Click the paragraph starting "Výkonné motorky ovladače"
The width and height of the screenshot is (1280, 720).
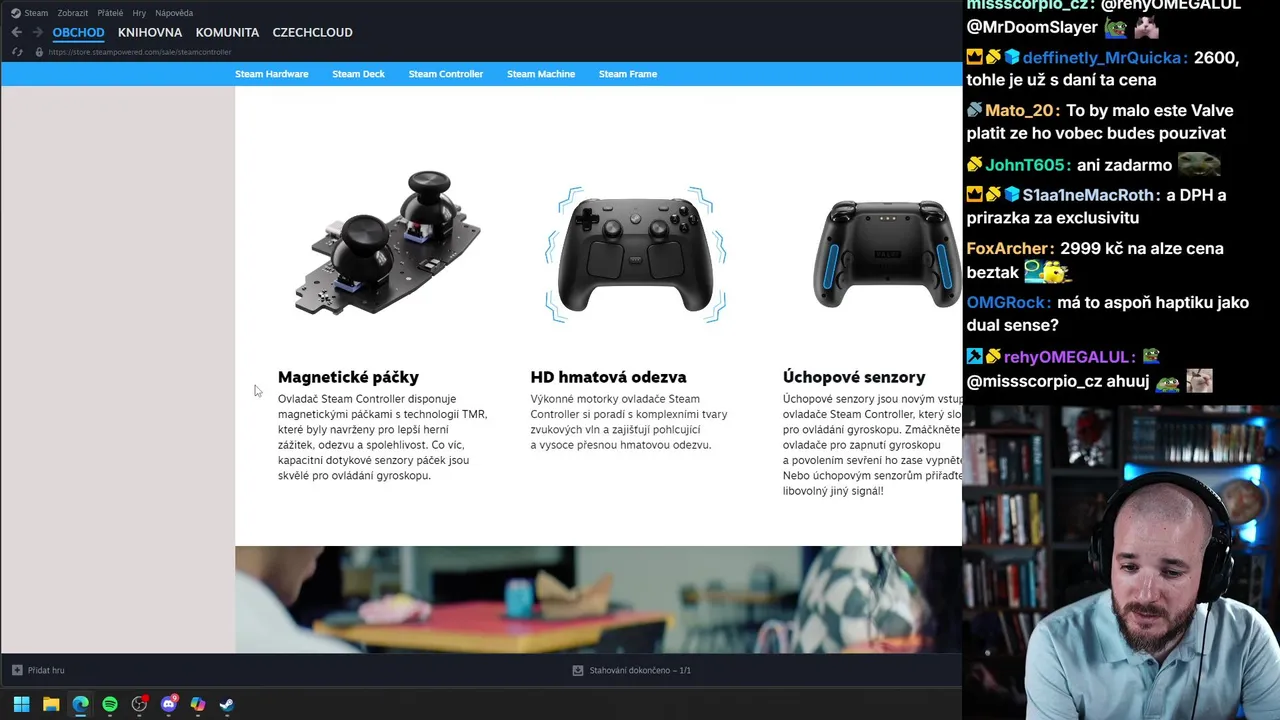pyautogui.click(x=629, y=422)
